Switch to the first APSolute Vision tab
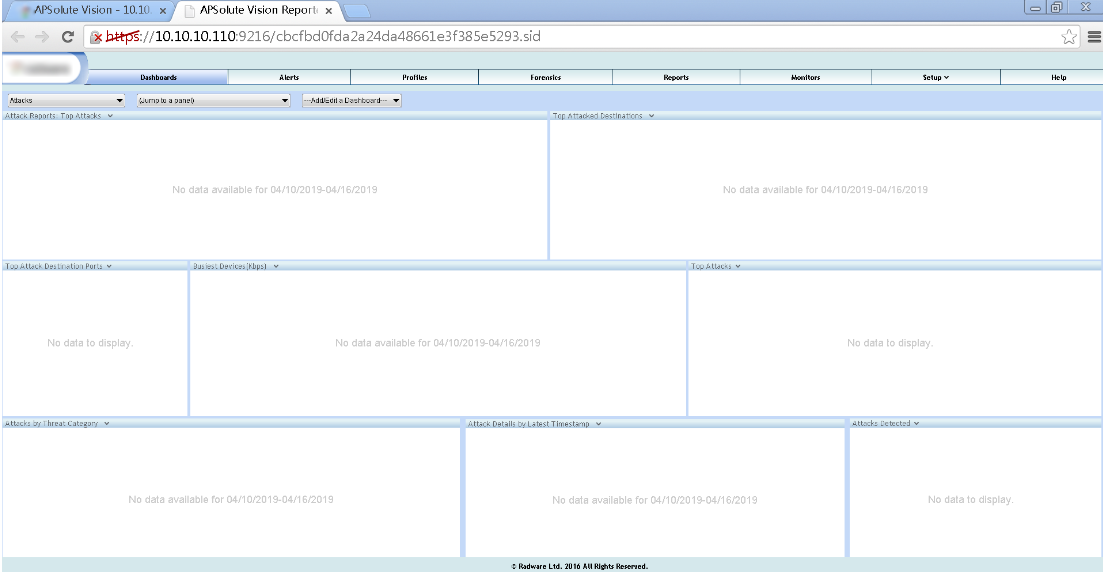Viewport: 1103px width, 573px height. pyautogui.click(x=90, y=10)
